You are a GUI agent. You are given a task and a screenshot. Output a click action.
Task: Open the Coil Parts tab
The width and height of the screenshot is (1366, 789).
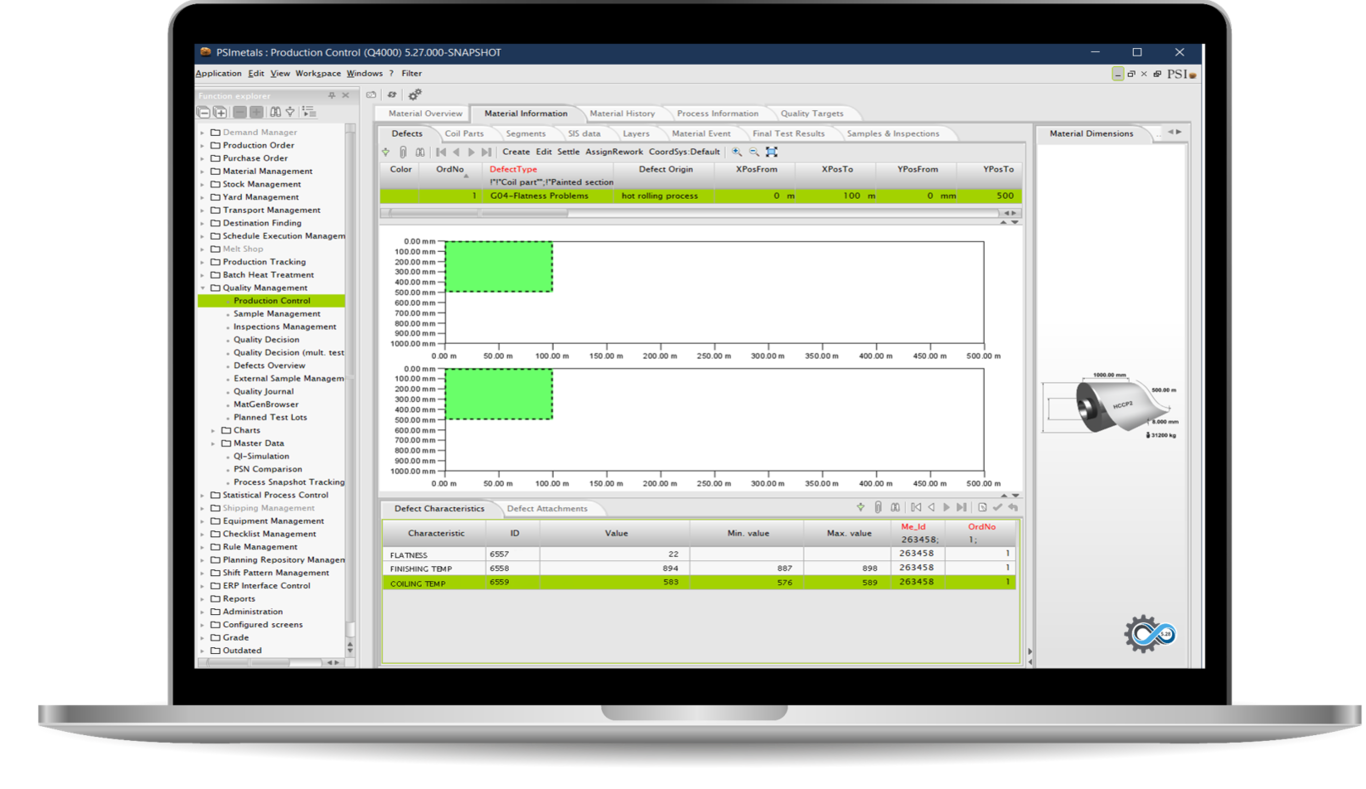[x=464, y=134]
